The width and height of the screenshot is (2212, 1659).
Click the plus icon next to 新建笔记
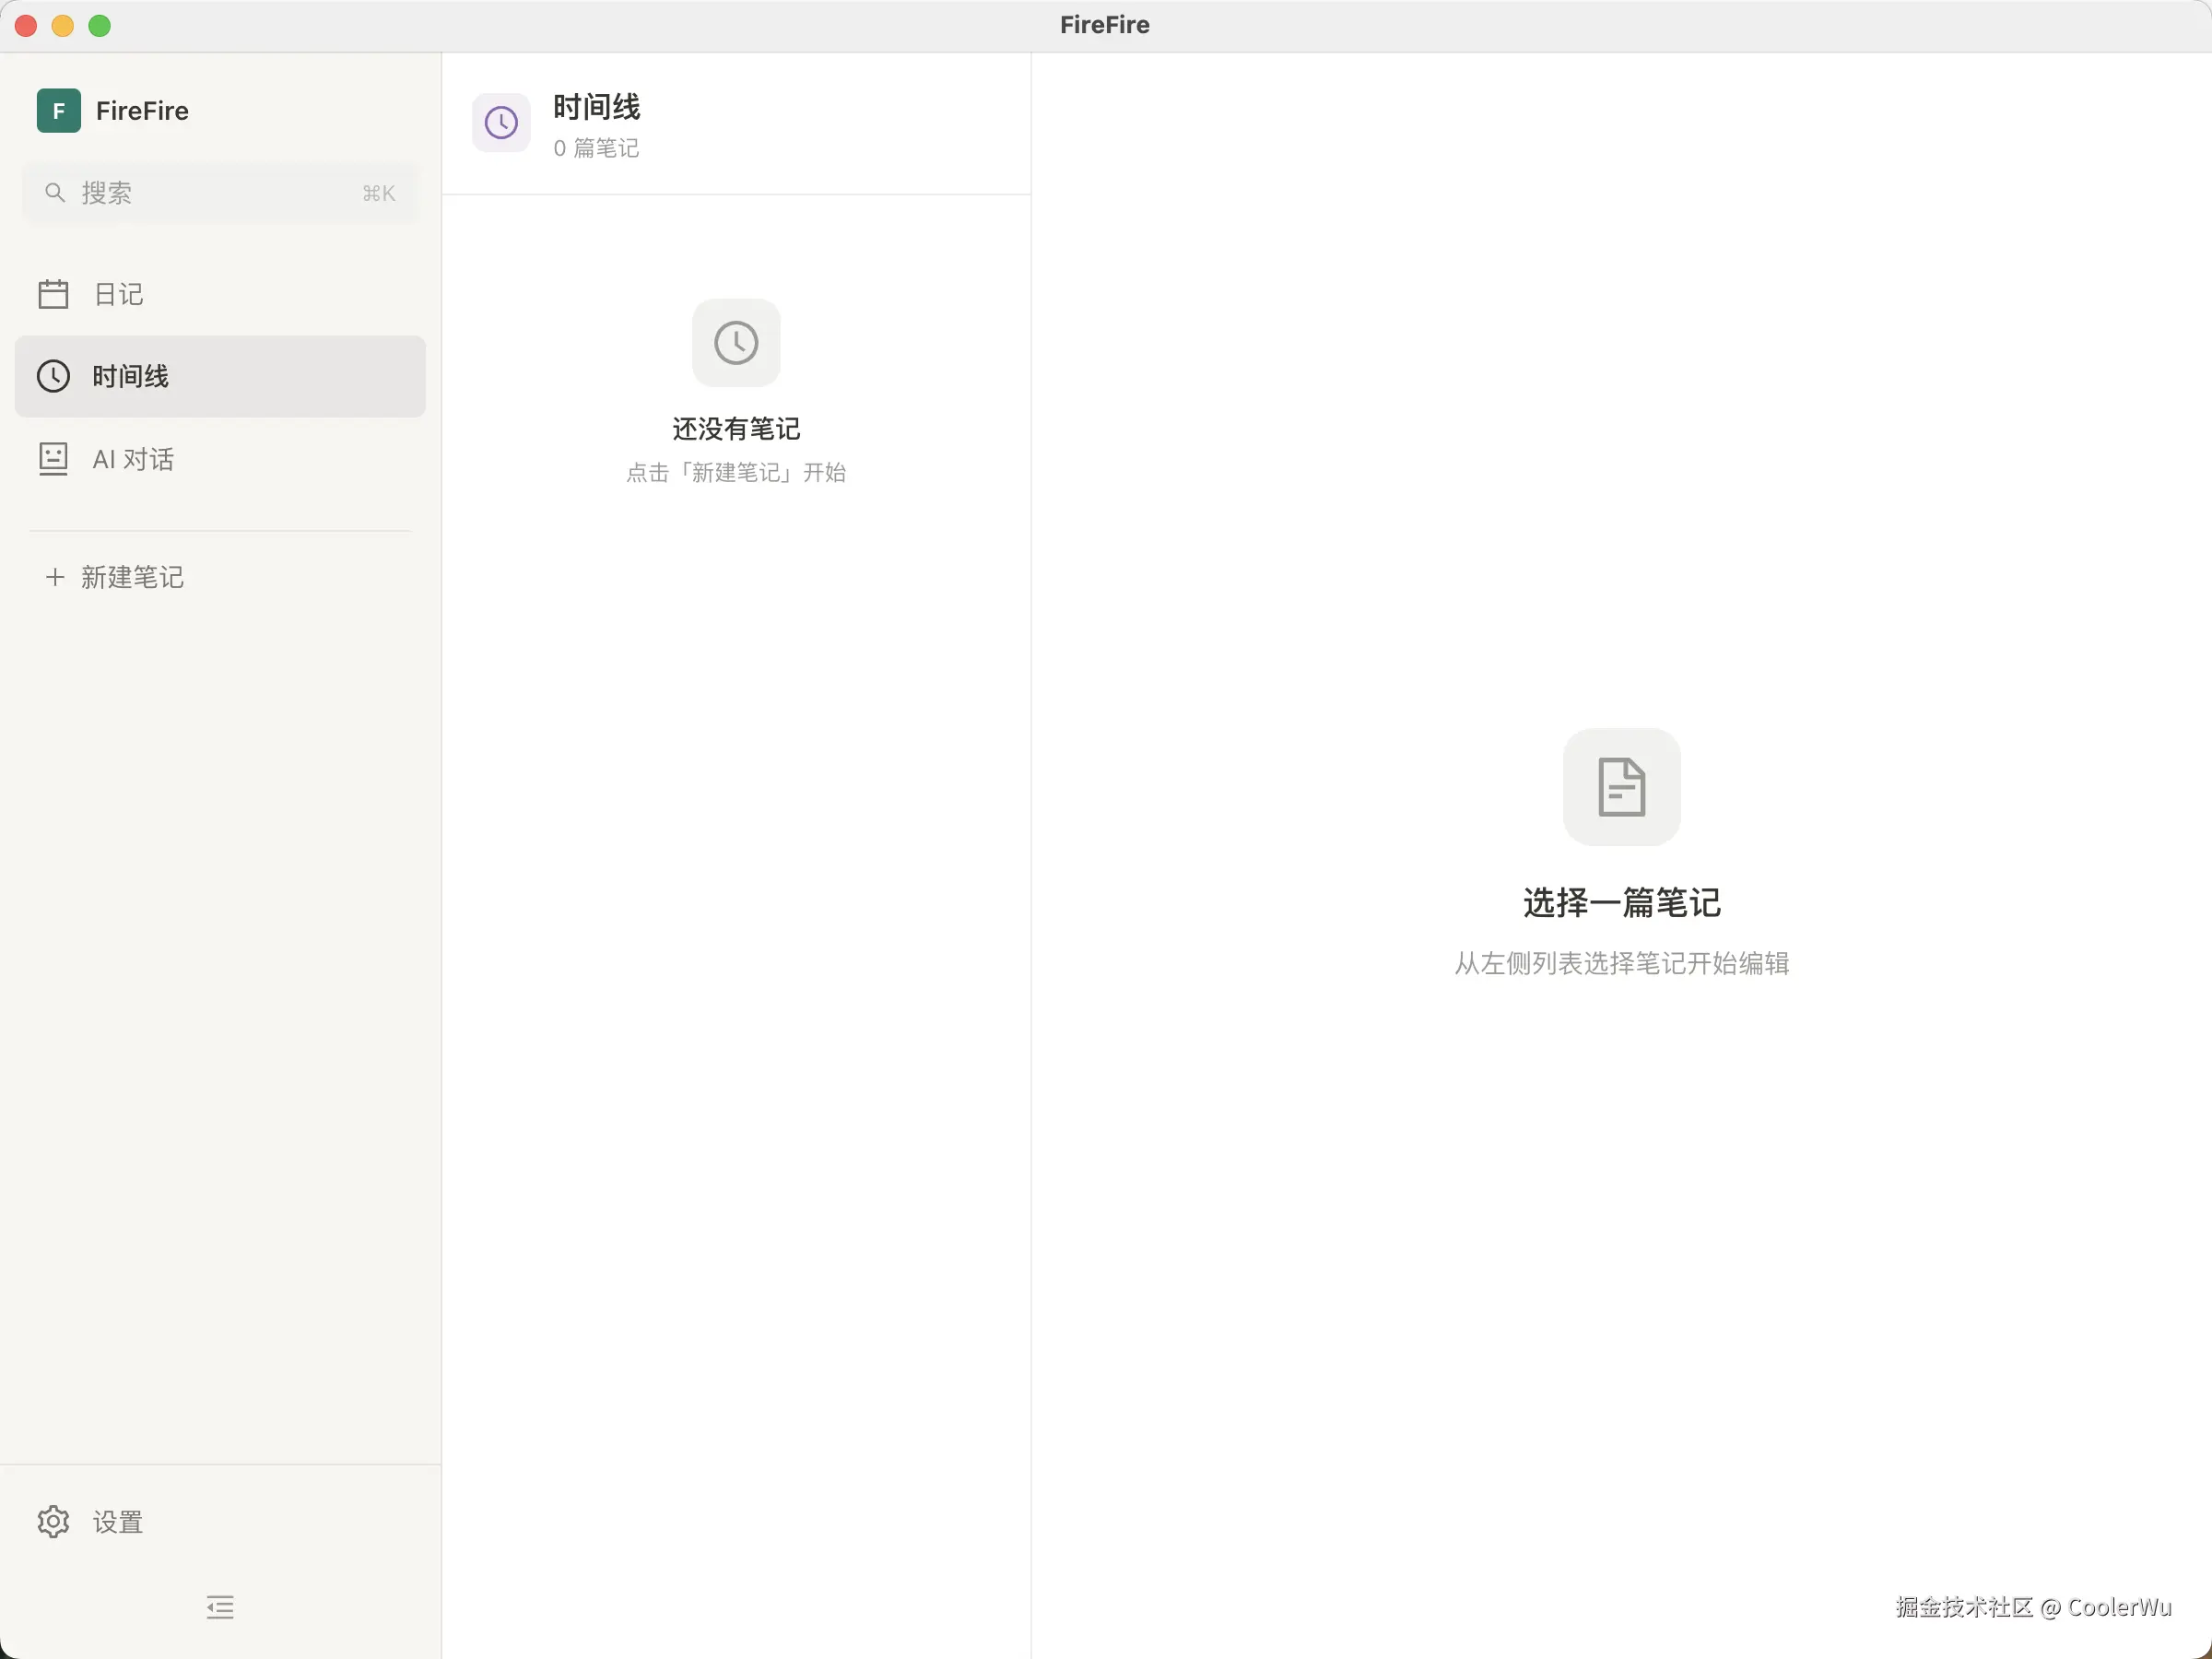(x=55, y=577)
